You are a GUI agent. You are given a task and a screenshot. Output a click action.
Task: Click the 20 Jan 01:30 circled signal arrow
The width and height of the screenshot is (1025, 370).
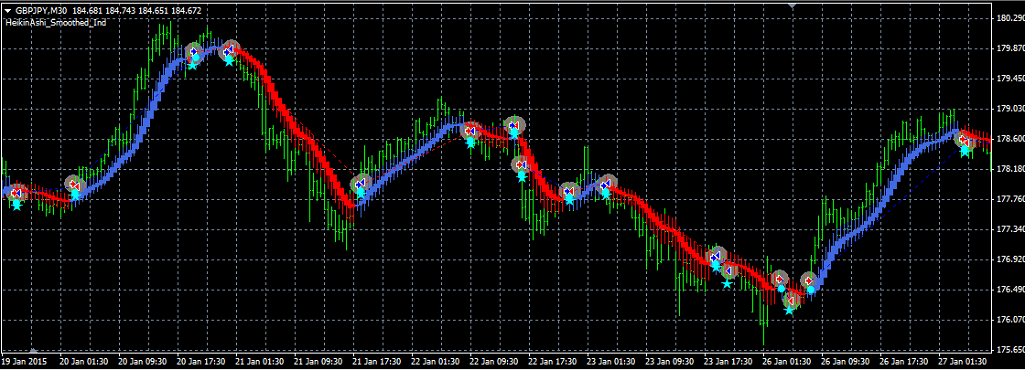[75, 184]
